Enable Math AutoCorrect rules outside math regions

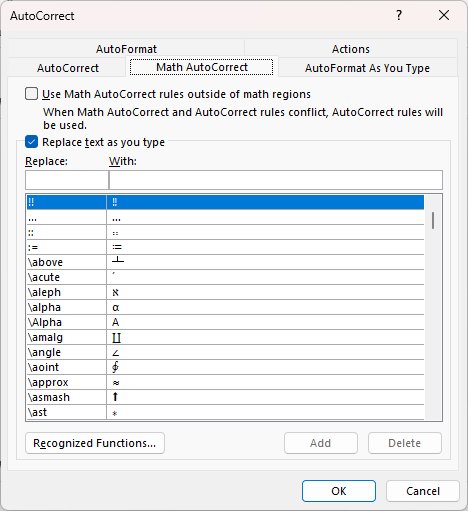[x=31, y=94]
